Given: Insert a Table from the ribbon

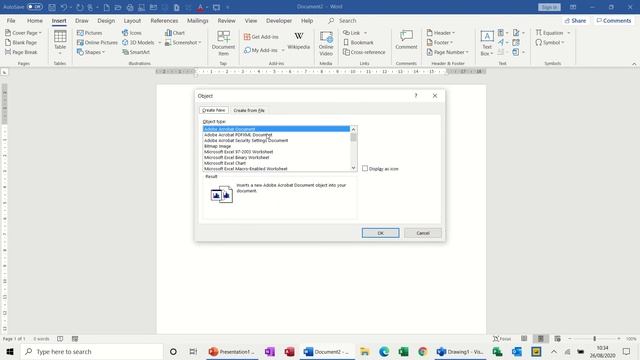Looking at the screenshot, I should tap(60, 42).
